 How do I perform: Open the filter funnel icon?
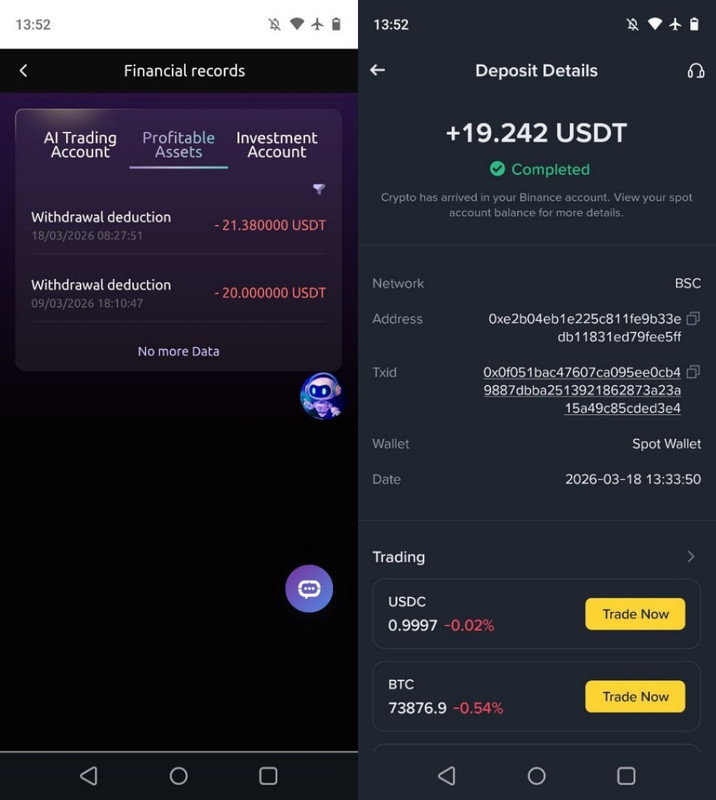pos(319,189)
